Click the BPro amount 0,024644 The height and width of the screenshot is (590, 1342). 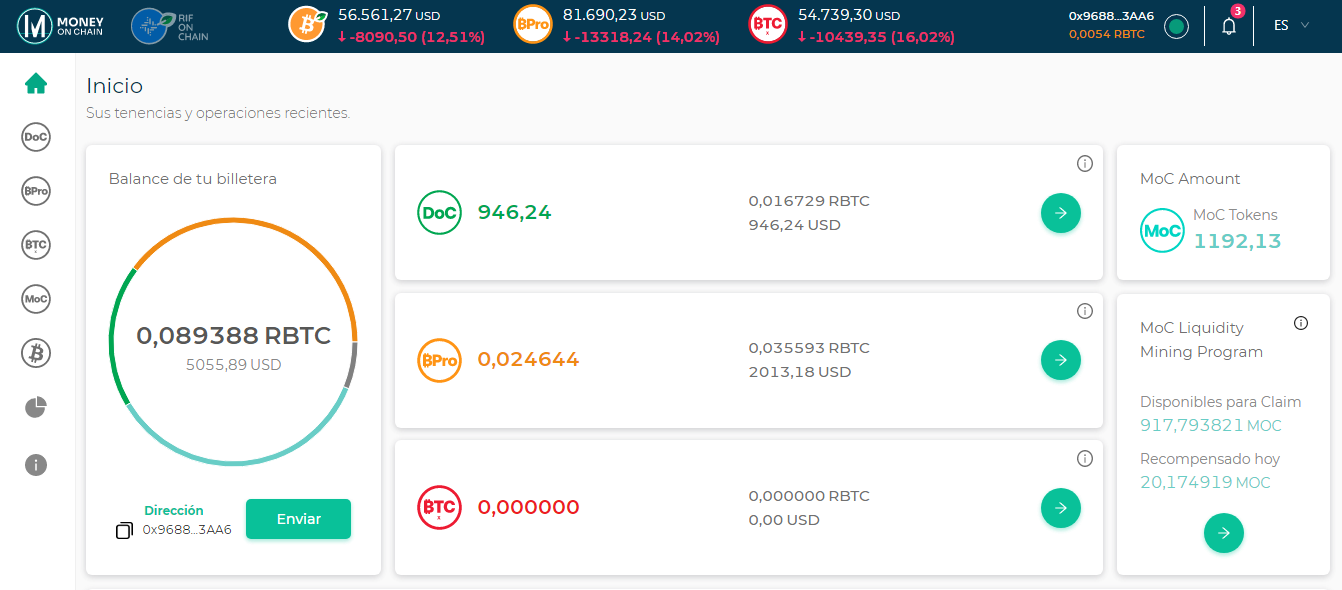(x=528, y=359)
